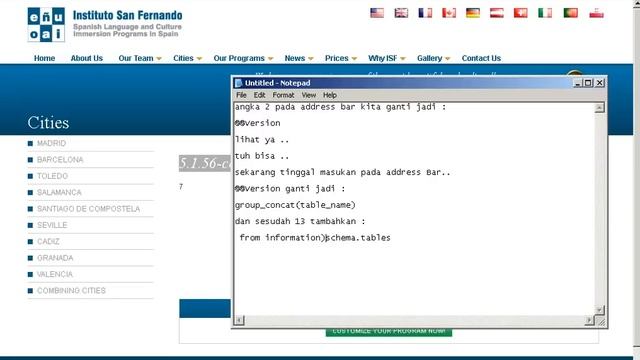Maximize the Notepad window
The height and width of the screenshot is (360, 640).
pos(588,83)
